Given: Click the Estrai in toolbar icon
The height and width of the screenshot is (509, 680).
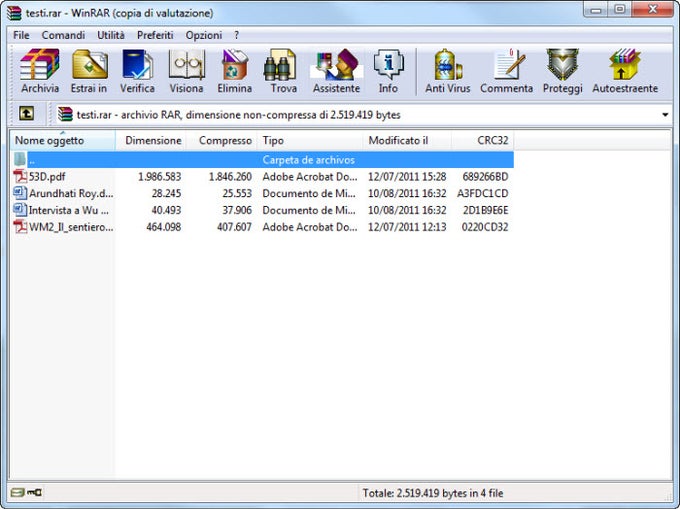Looking at the screenshot, I should tap(89, 65).
